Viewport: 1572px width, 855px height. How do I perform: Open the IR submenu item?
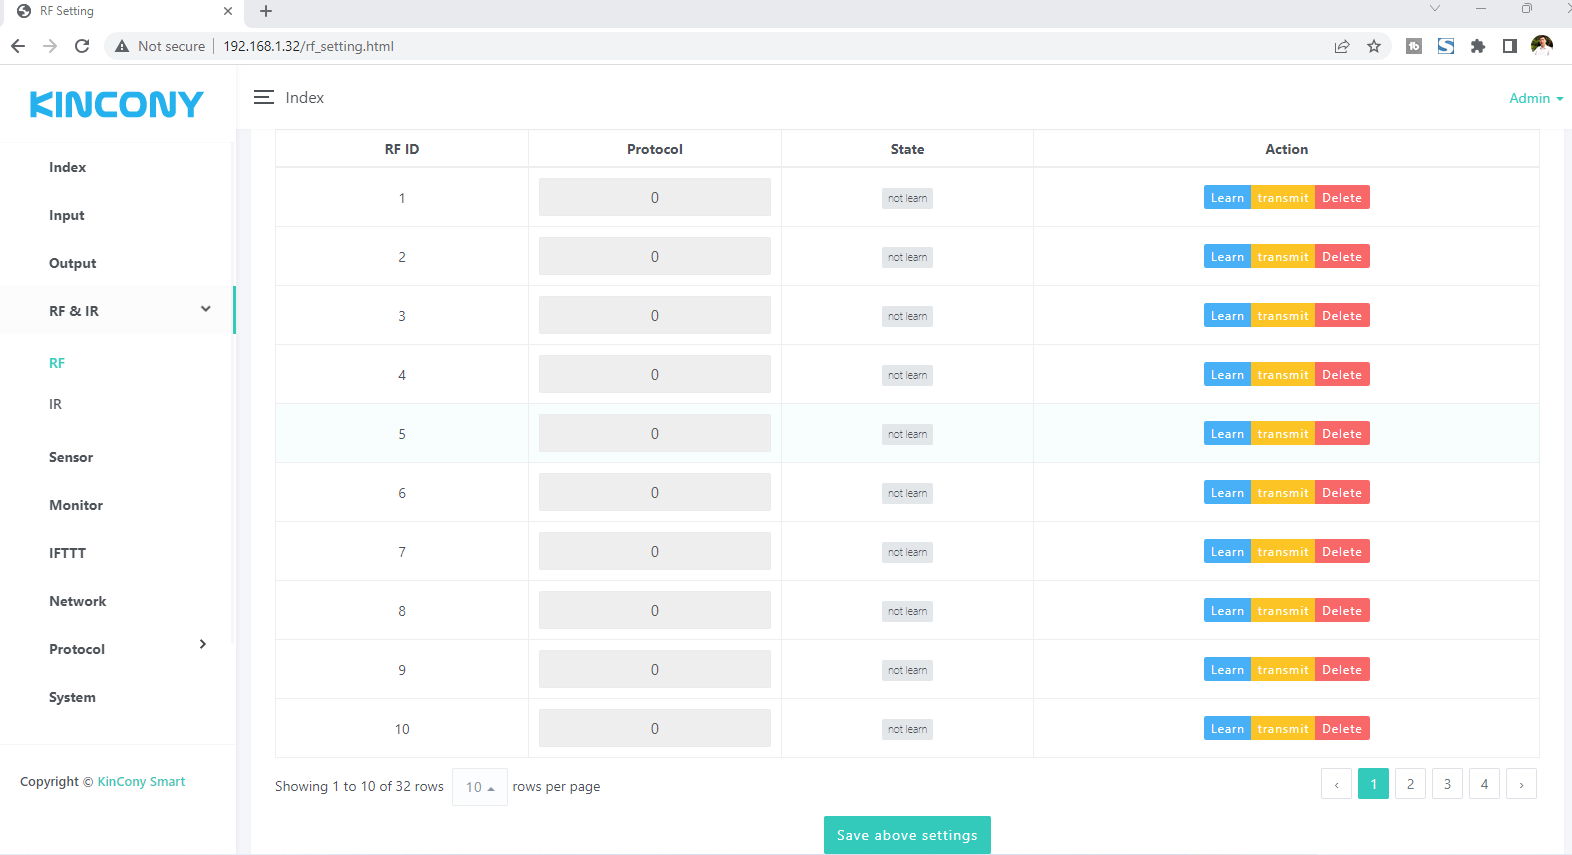[x=56, y=404]
